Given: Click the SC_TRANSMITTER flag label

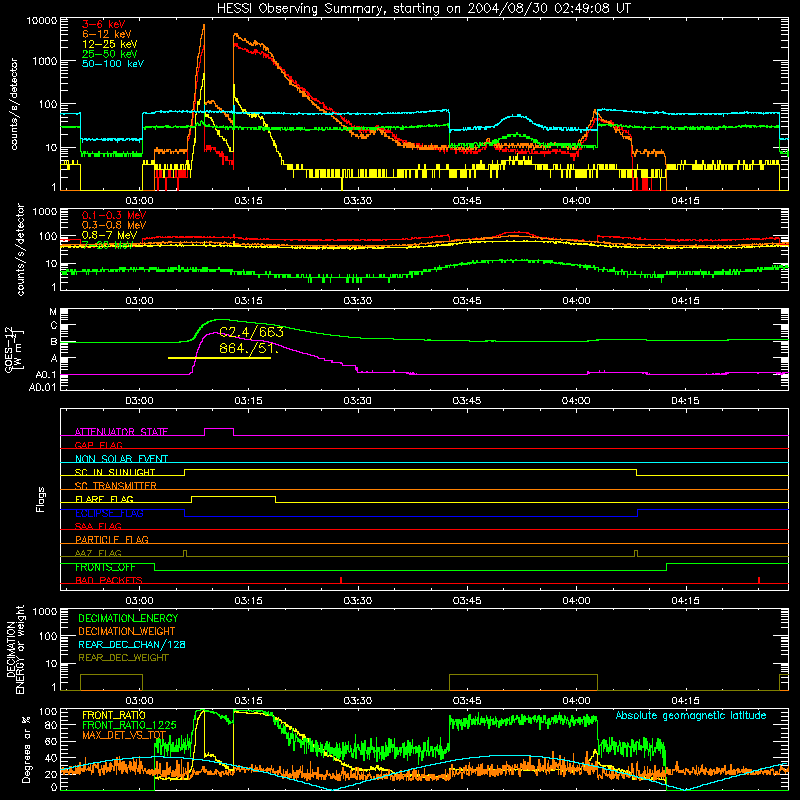Looking at the screenshot, I should (116, 486).
